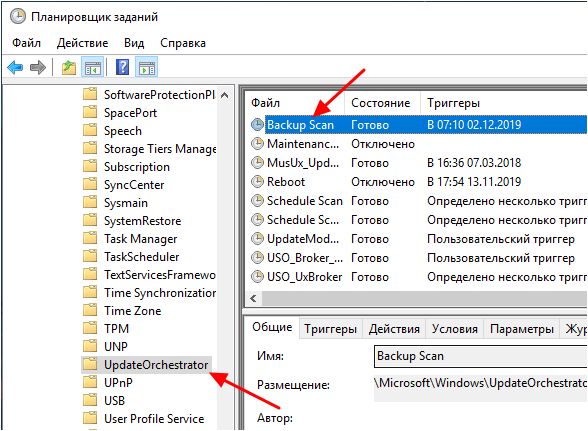The width and height of the screenshot is (588, 431).
Task: Click the task list scroll-left arrow
Action: tap(254, 299)
